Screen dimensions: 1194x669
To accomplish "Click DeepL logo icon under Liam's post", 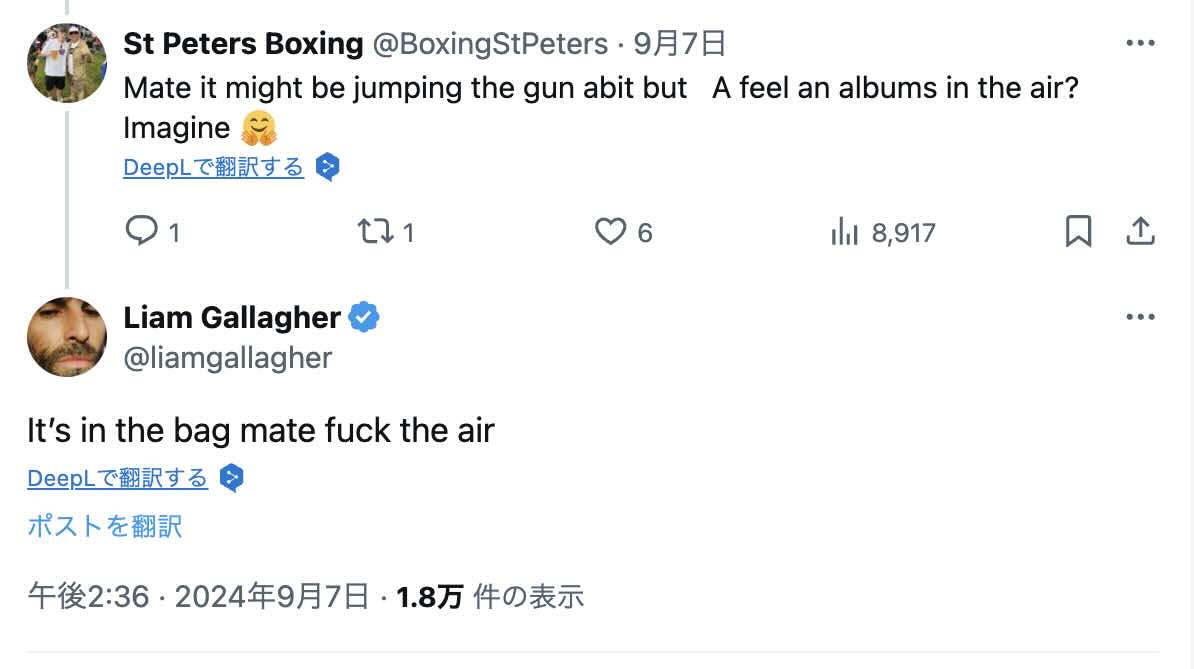I will pos(231,478).
